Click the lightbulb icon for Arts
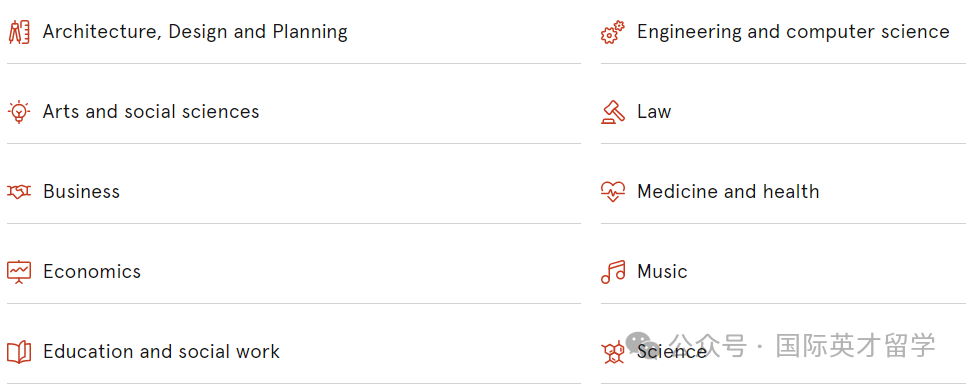The height and width of the screenshot is (384, 966). point(19,112)
